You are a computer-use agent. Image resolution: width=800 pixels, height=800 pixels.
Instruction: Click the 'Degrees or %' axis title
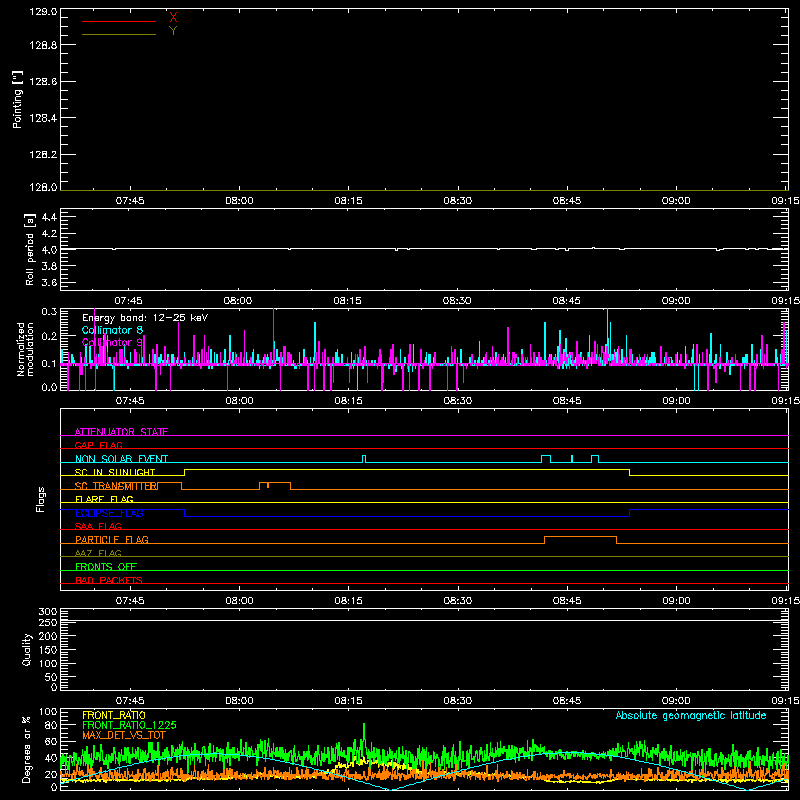pyautogui.click(x=27, y=749)
